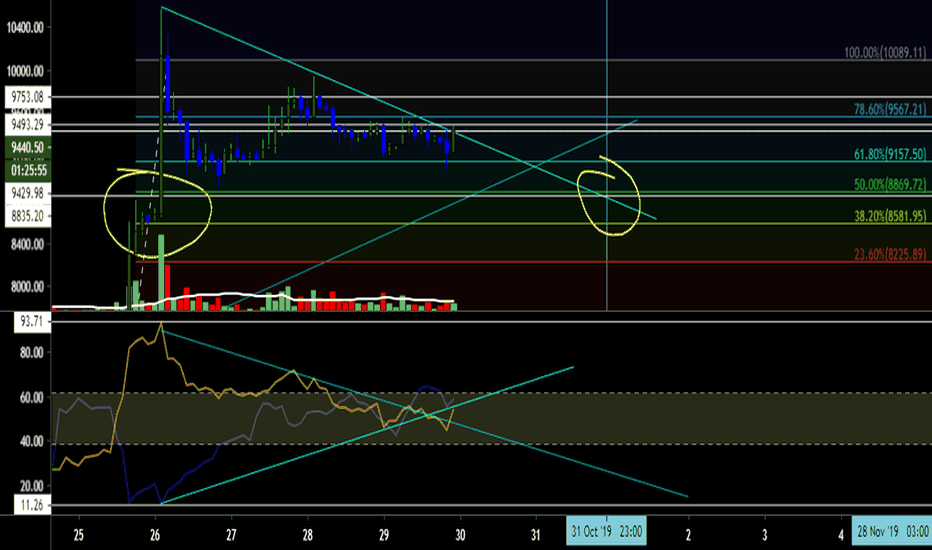Image resolution: width=932 pixels, height=550 pixels.
Task: Select the 100.00%(10089.11) Fibonacci level label
Action: (x=885, y=53)
